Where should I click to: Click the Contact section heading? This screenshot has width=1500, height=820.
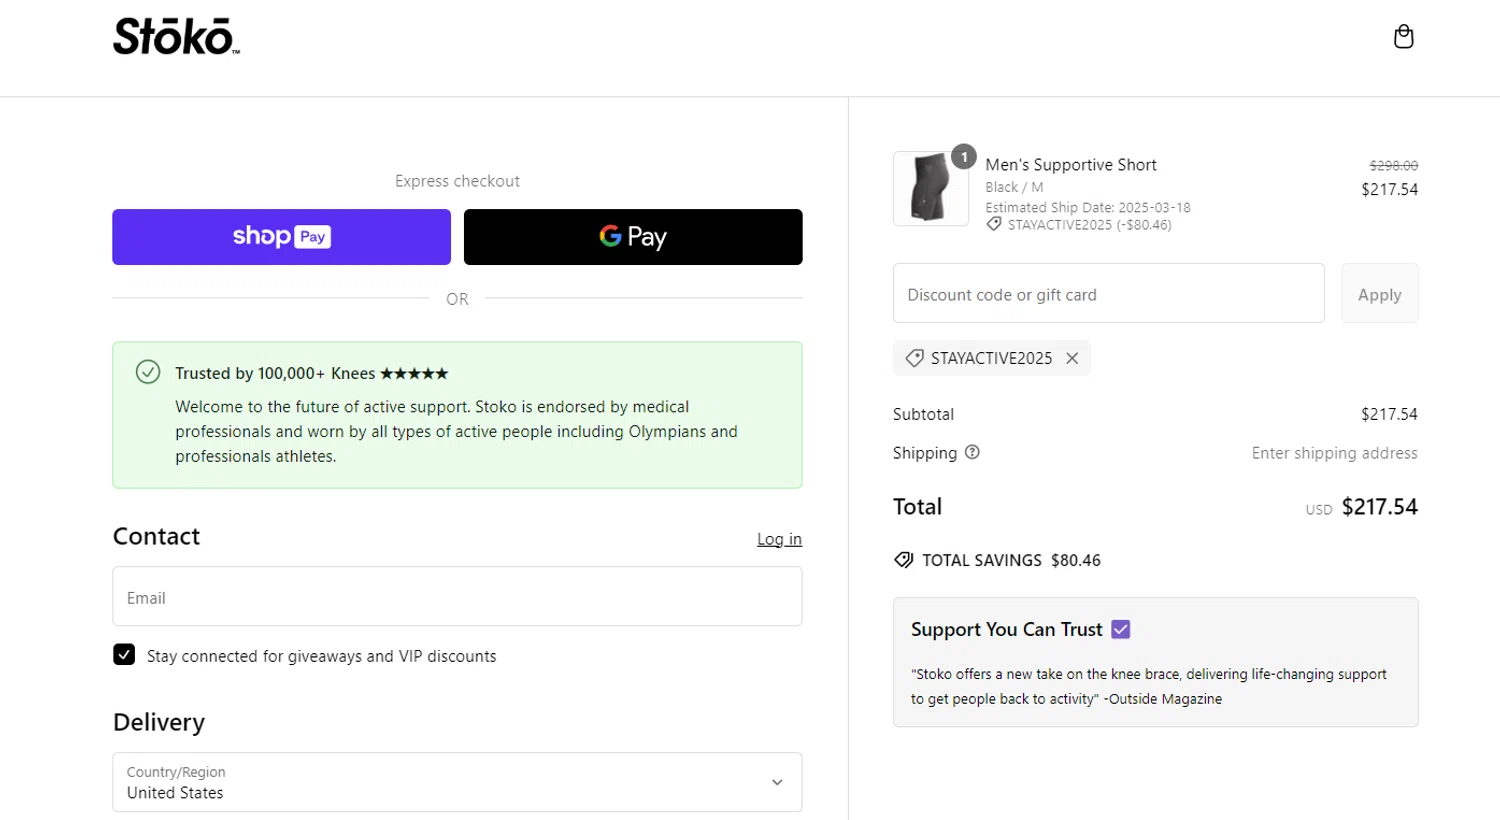[156, 537]
